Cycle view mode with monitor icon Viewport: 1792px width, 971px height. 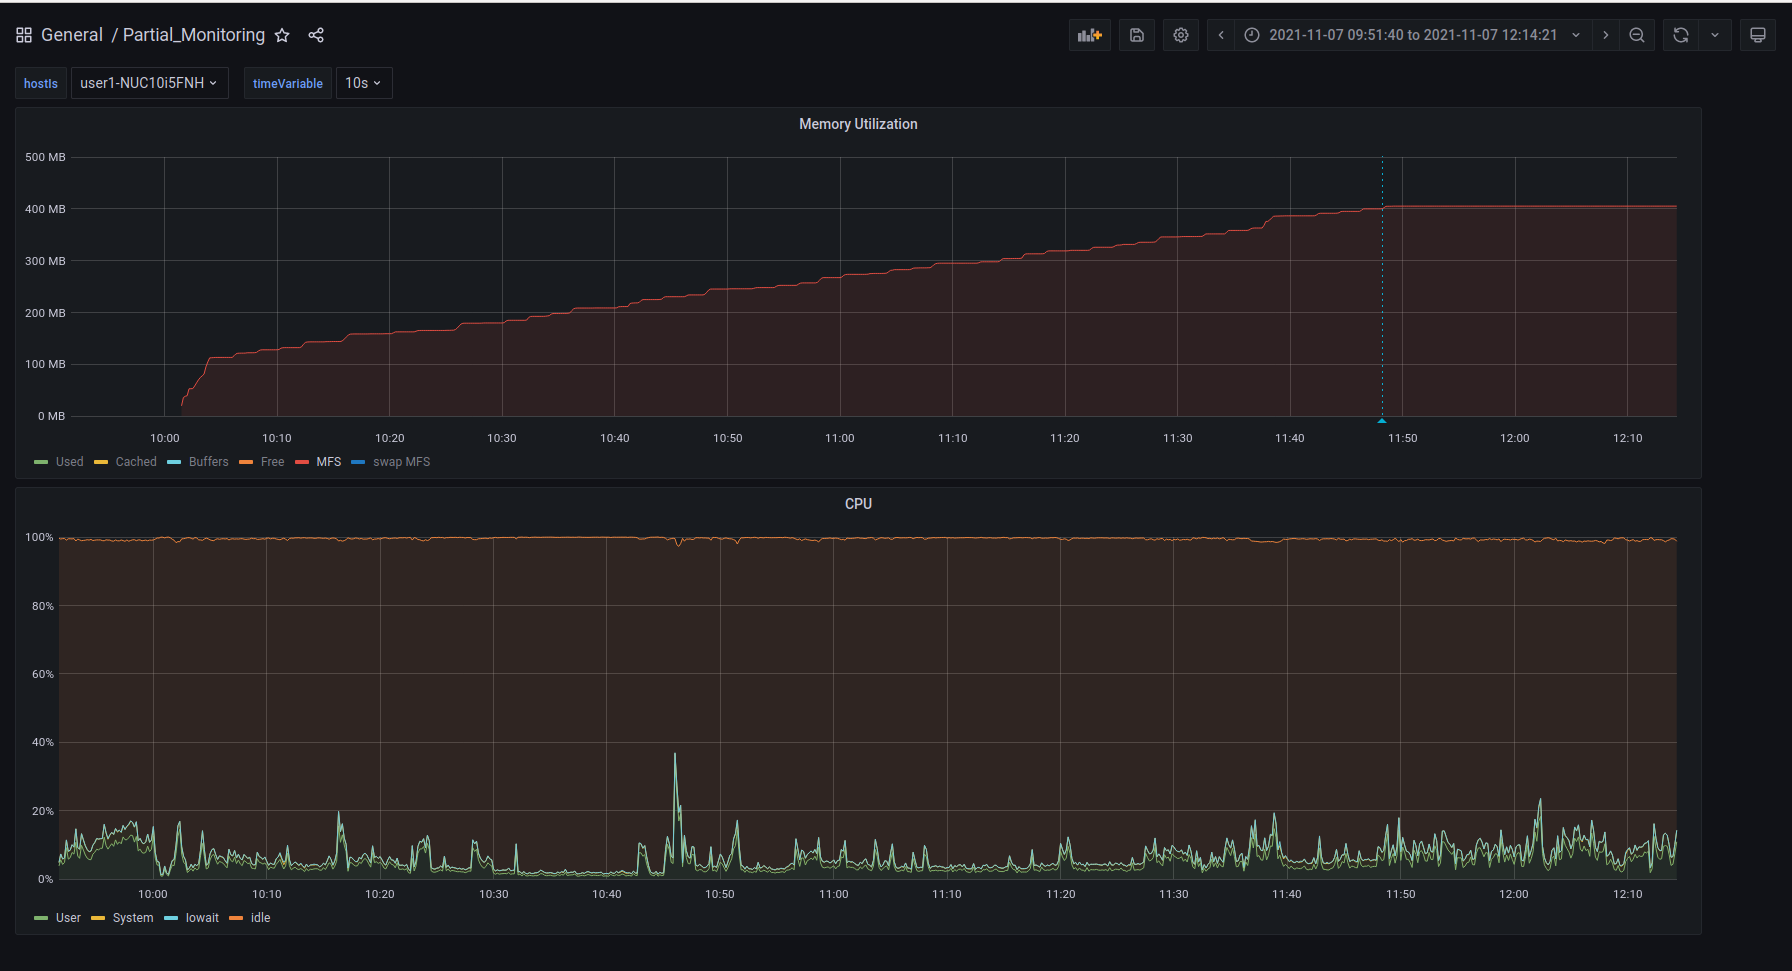click(x=1757, y=35)
